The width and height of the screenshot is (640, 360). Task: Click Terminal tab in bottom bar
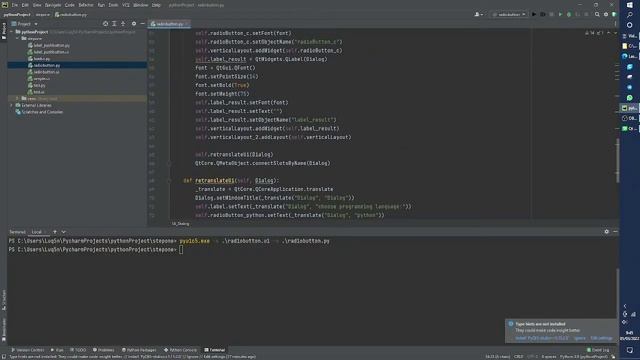215,350
